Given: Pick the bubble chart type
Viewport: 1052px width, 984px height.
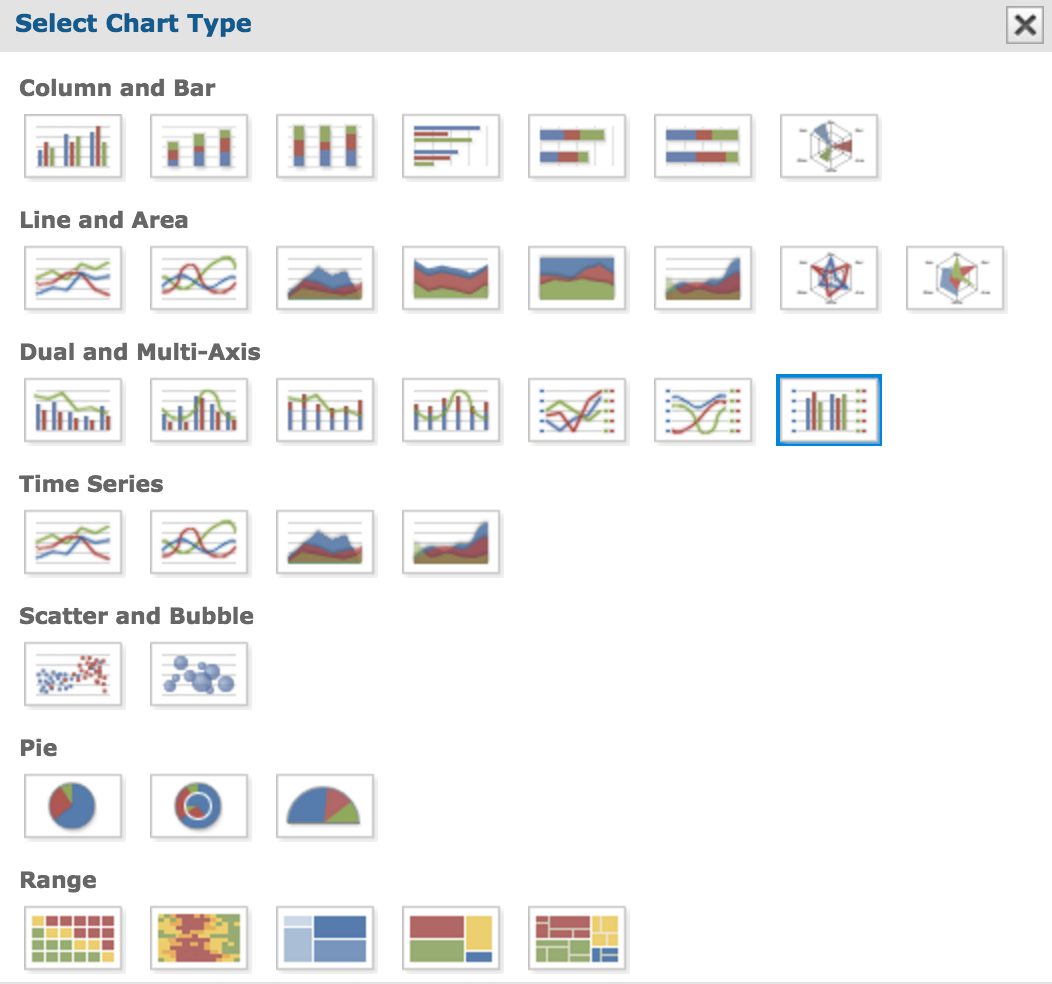Looking at the screenshot, I should [199, 674].
